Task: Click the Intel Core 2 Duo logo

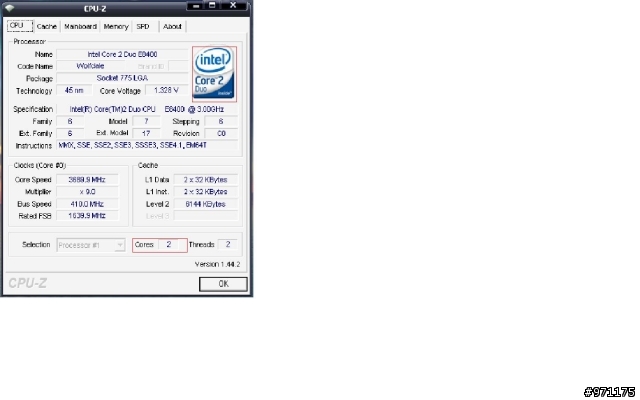Action: (x=214, y=74)
